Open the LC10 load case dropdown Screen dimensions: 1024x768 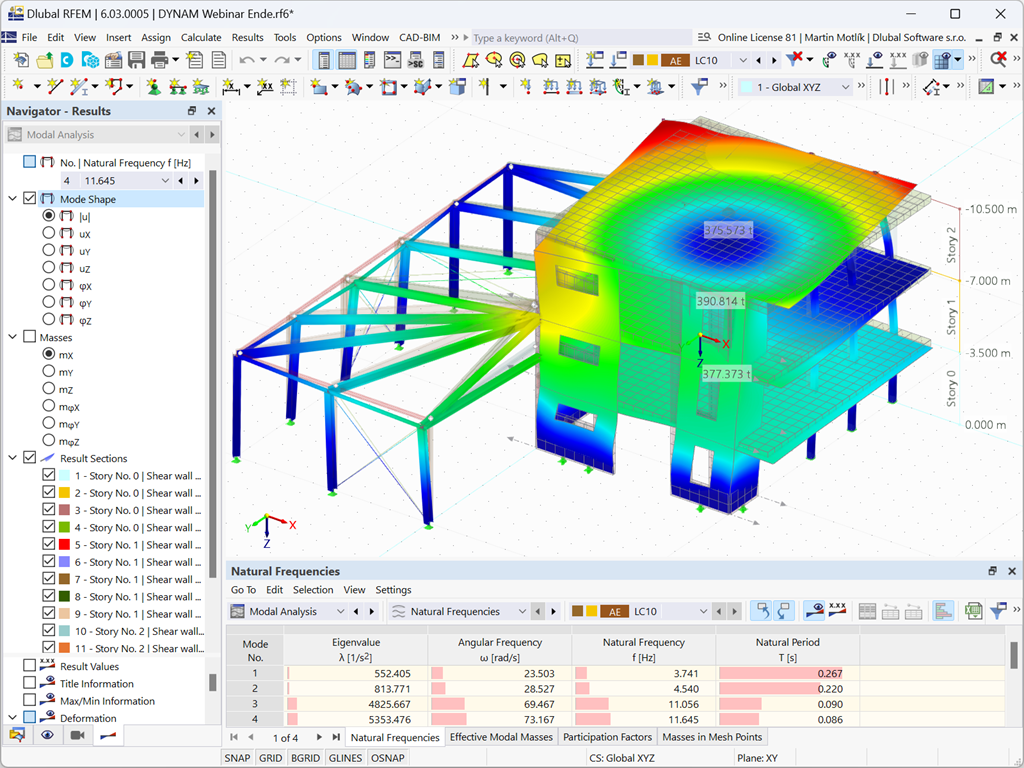tap(741, 60)
